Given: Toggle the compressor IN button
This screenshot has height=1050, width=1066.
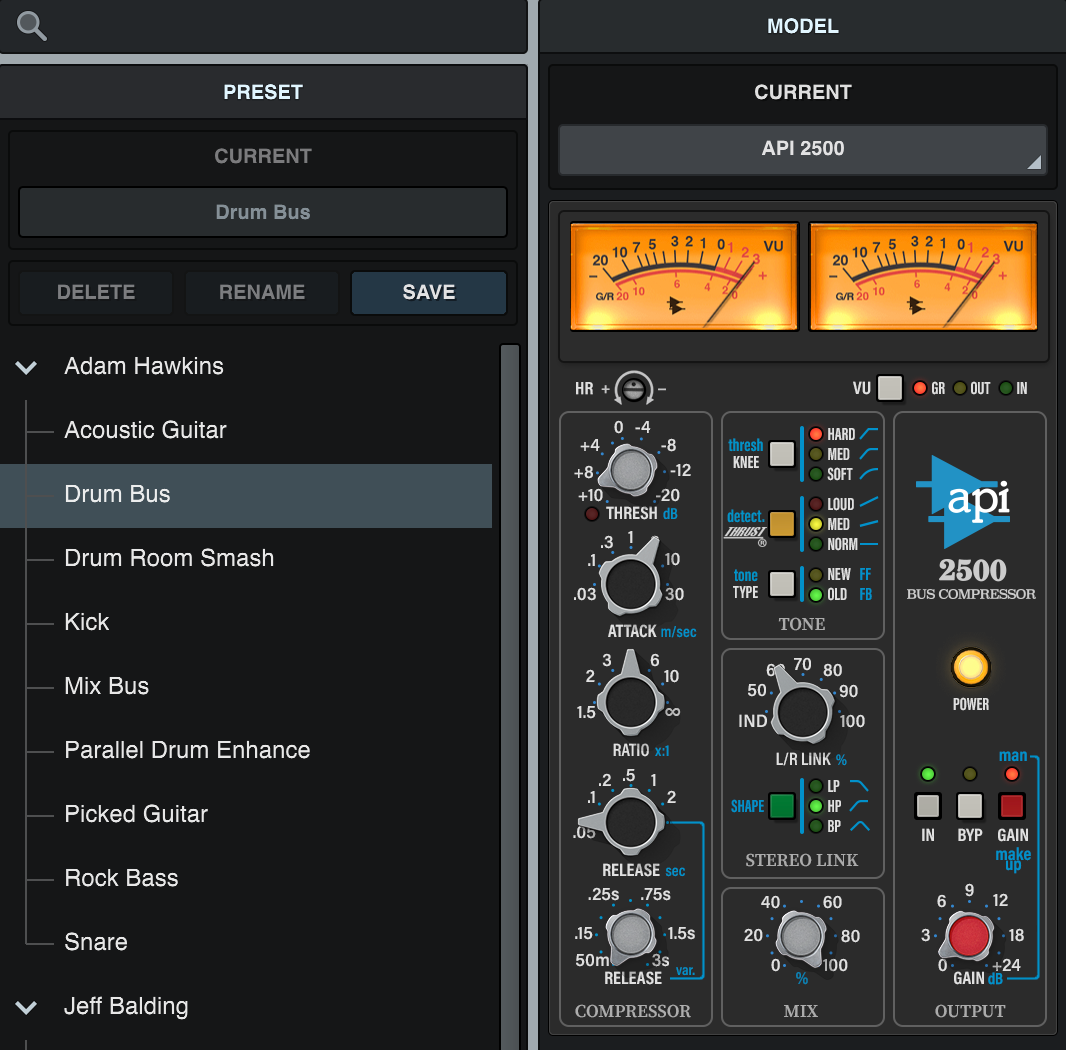Looking at the screenshot, I should pos(928,806).
